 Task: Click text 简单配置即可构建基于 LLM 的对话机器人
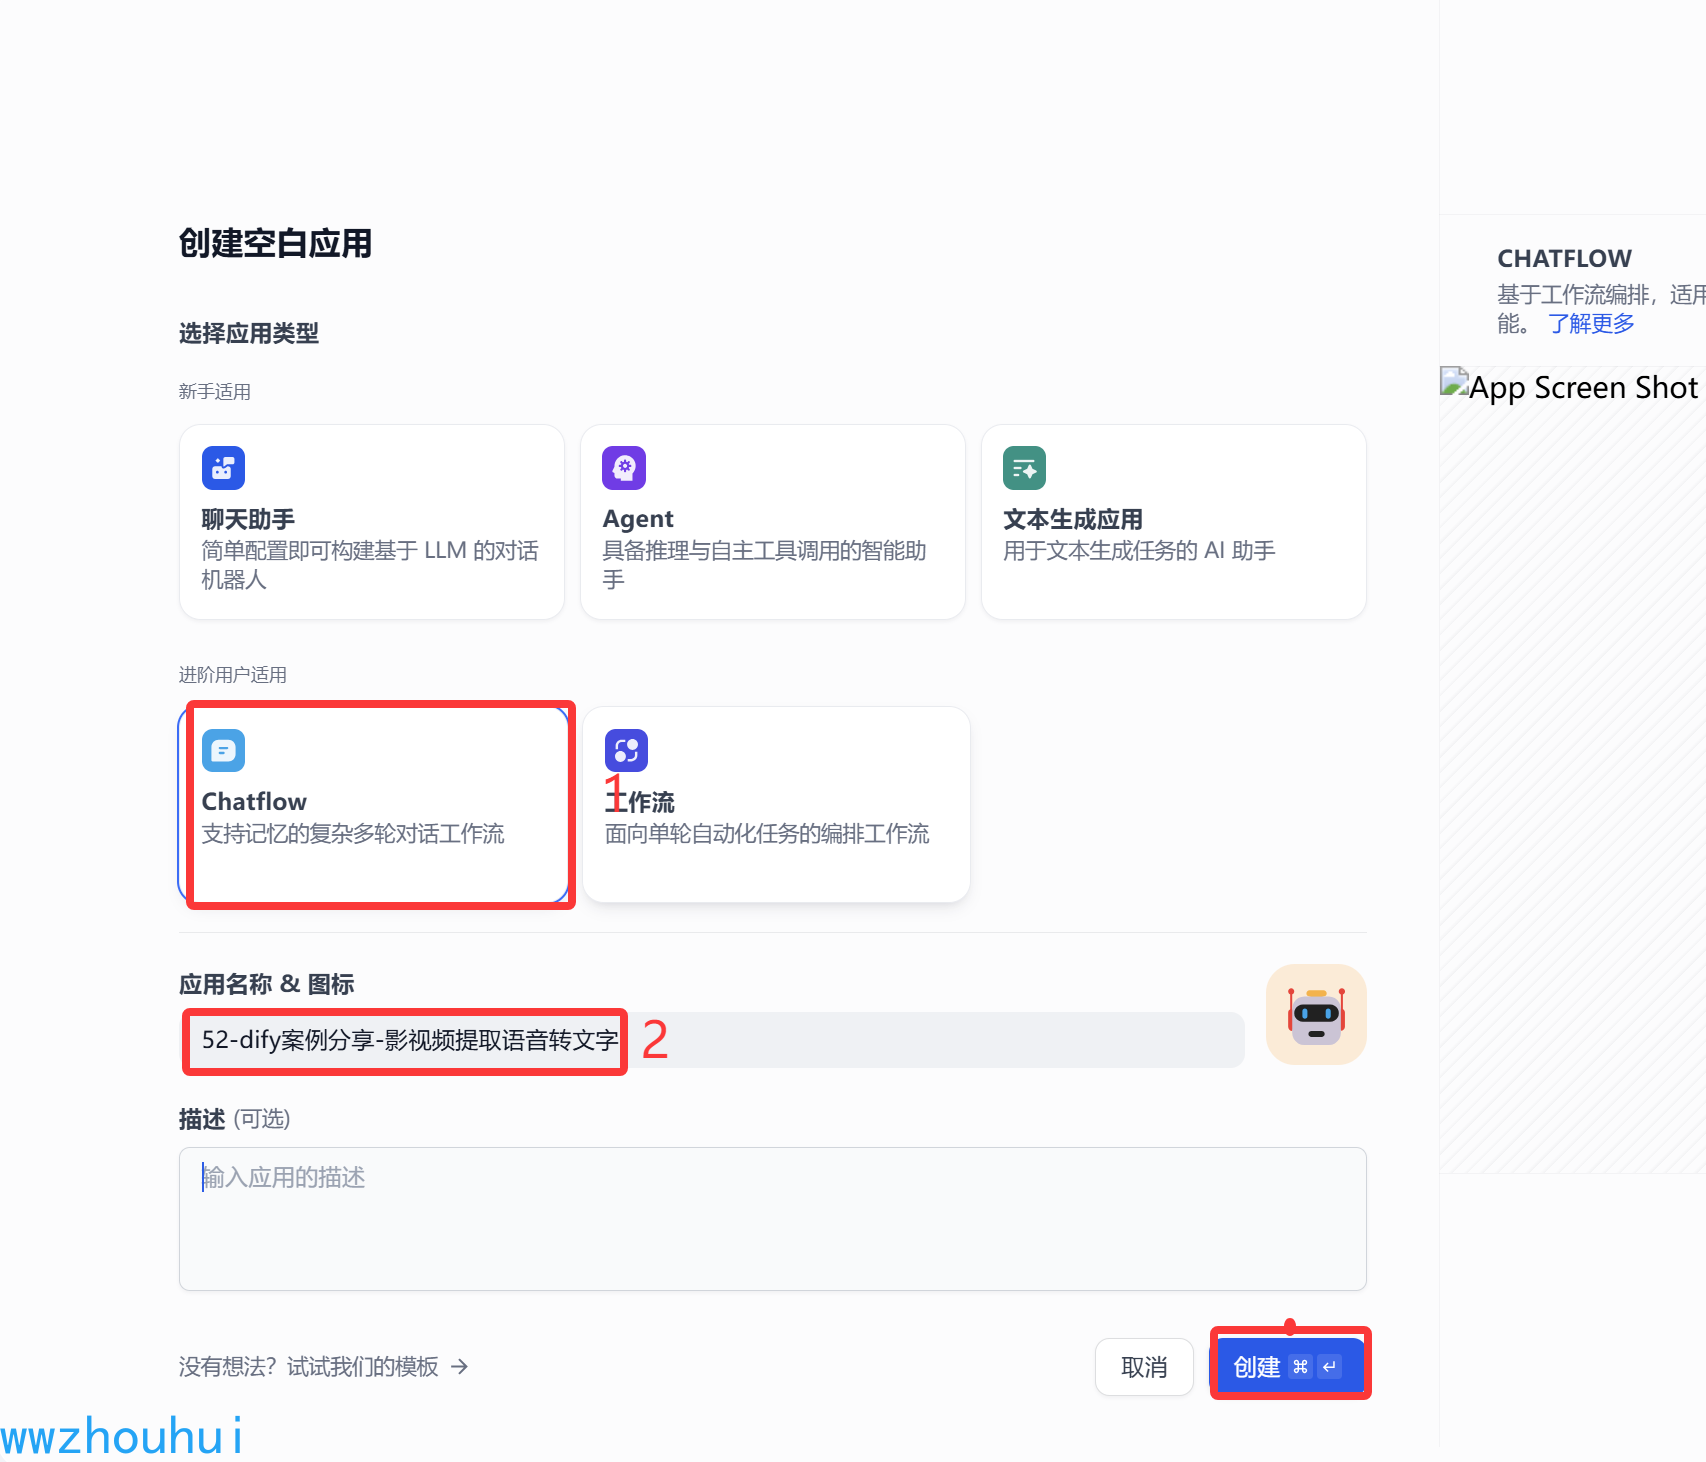tap(370, 565)
